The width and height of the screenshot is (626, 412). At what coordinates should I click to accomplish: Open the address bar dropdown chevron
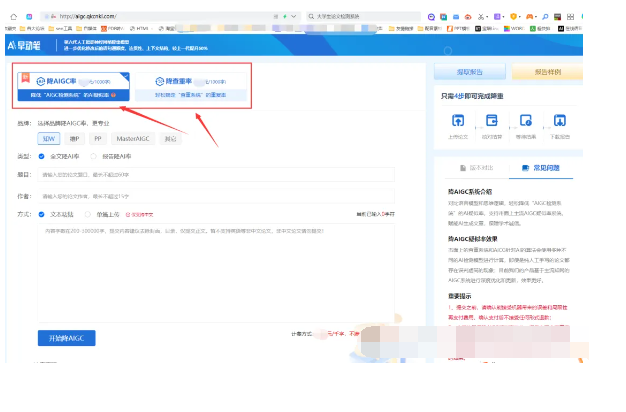tap(293, 16)
